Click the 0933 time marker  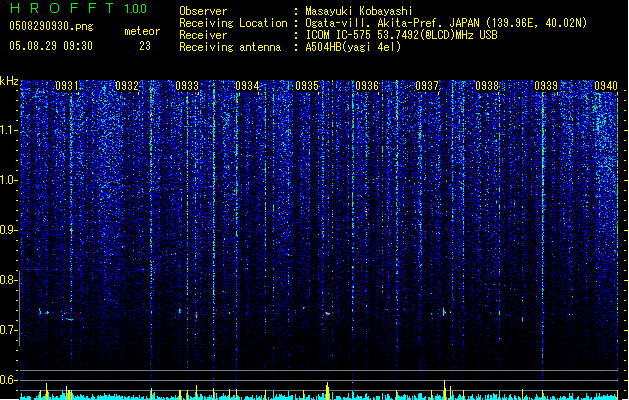[x=187, y=86]
